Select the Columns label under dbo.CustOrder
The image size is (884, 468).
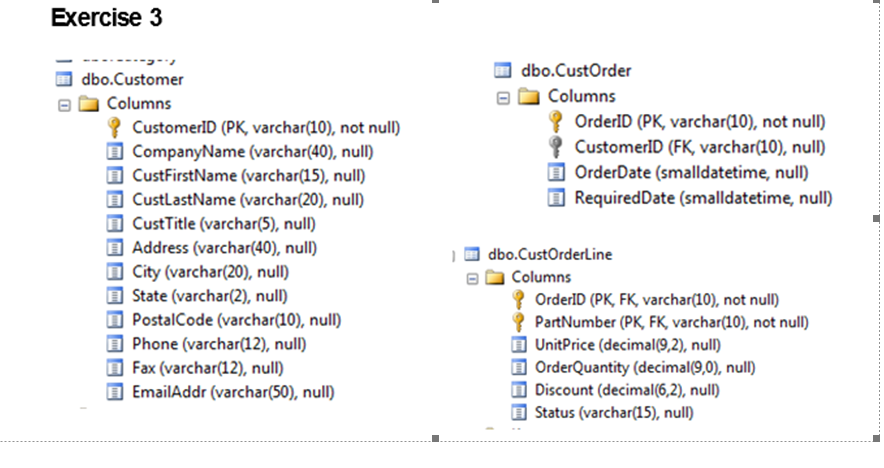(582, 96)
